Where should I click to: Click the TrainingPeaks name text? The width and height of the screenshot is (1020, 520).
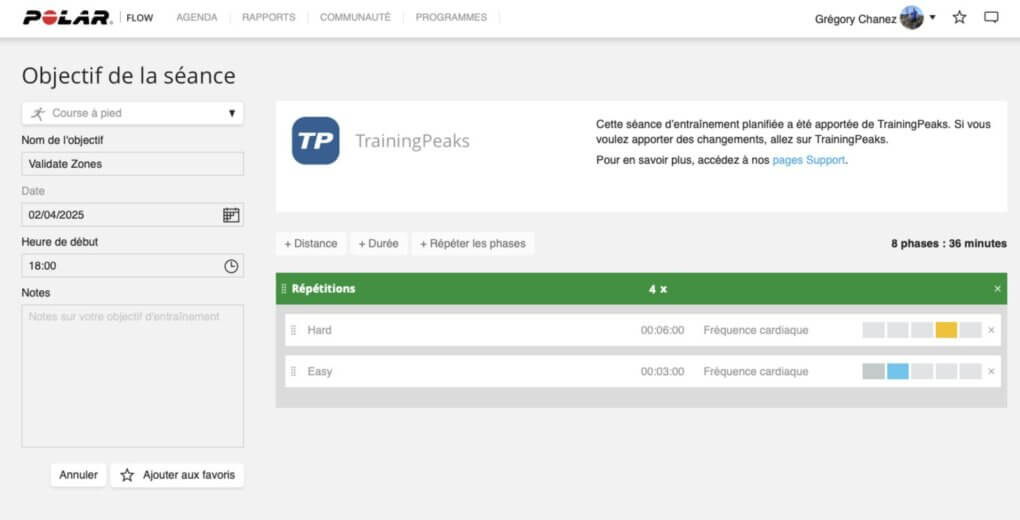(x=412, y=141)
